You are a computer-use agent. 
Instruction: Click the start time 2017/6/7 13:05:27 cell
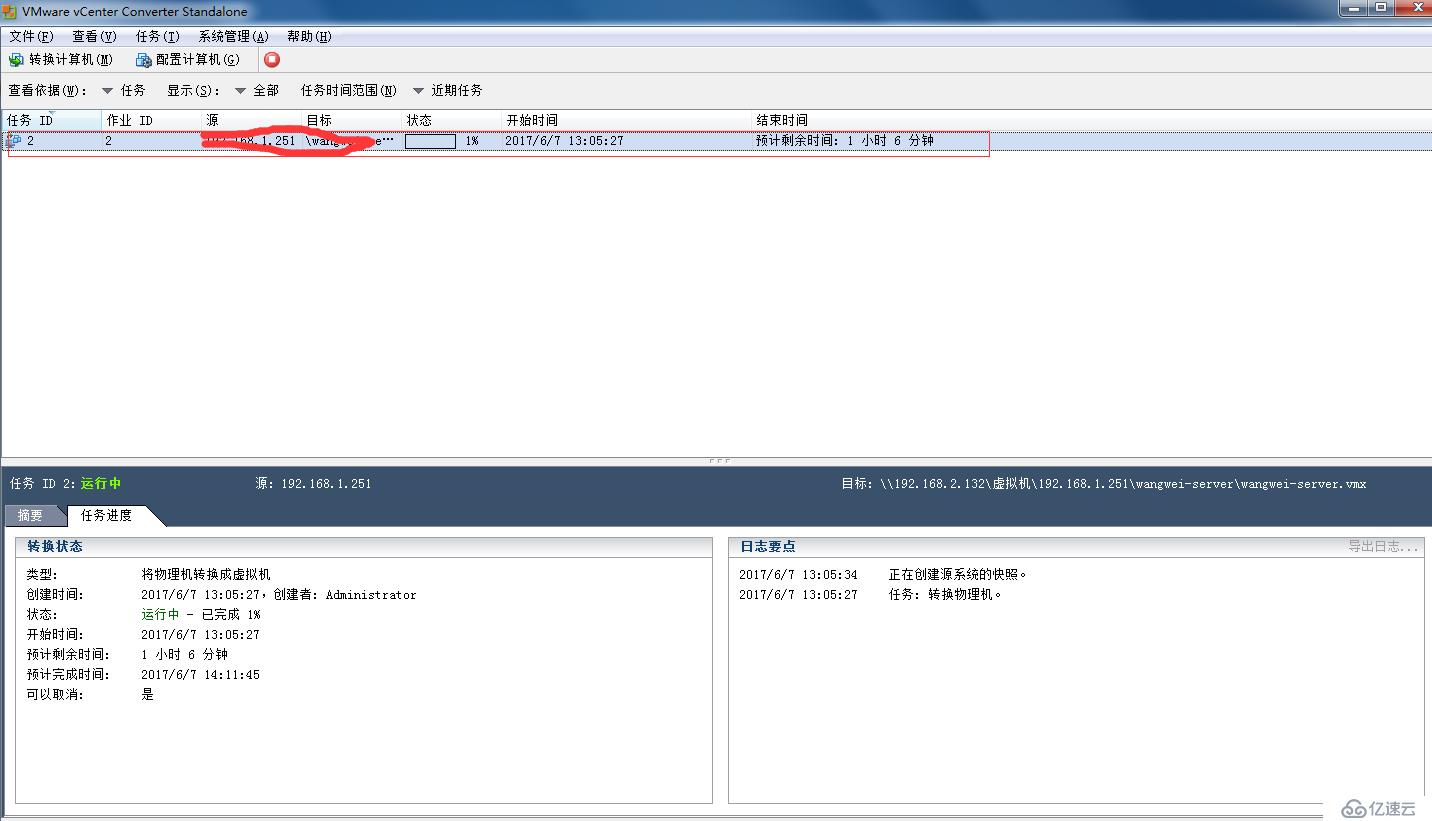pos(564,141)
